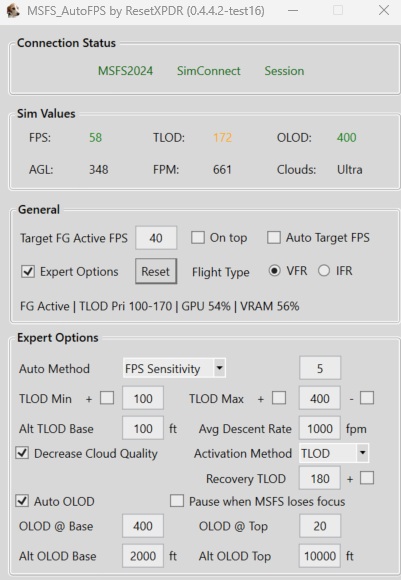Click the AGL value 348
The height and width of the screenshot is (580, 401).
[98, 169]
